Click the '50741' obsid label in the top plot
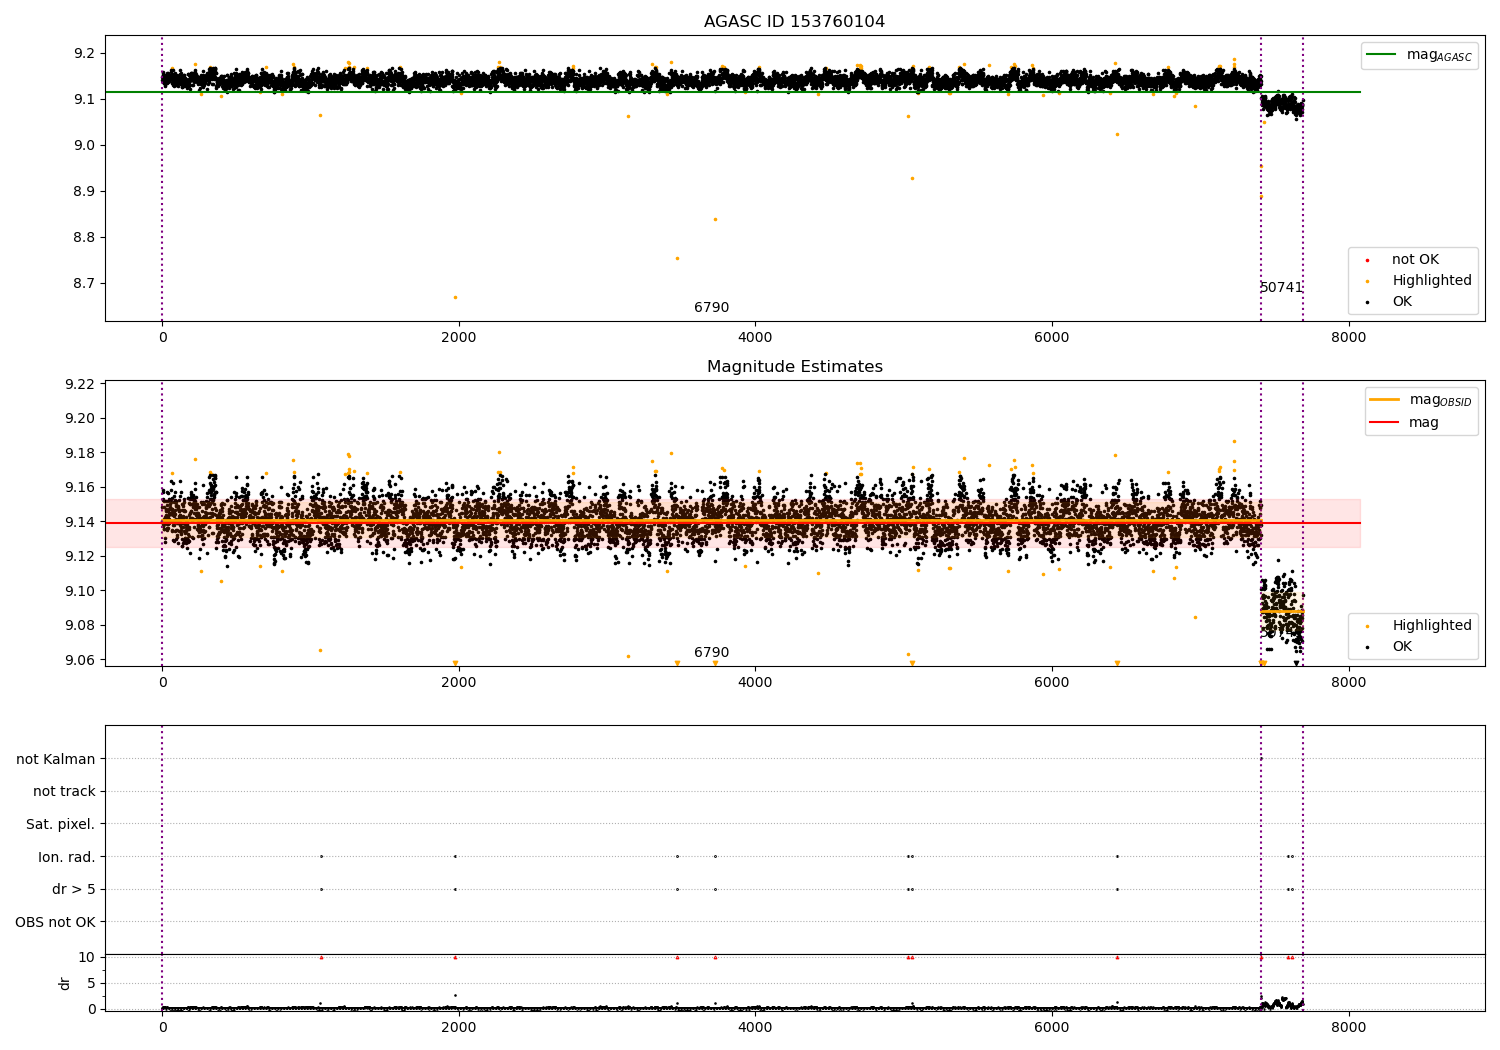The height and width of the screenshot is (1050, 1500). click(x=1281, y=288)
